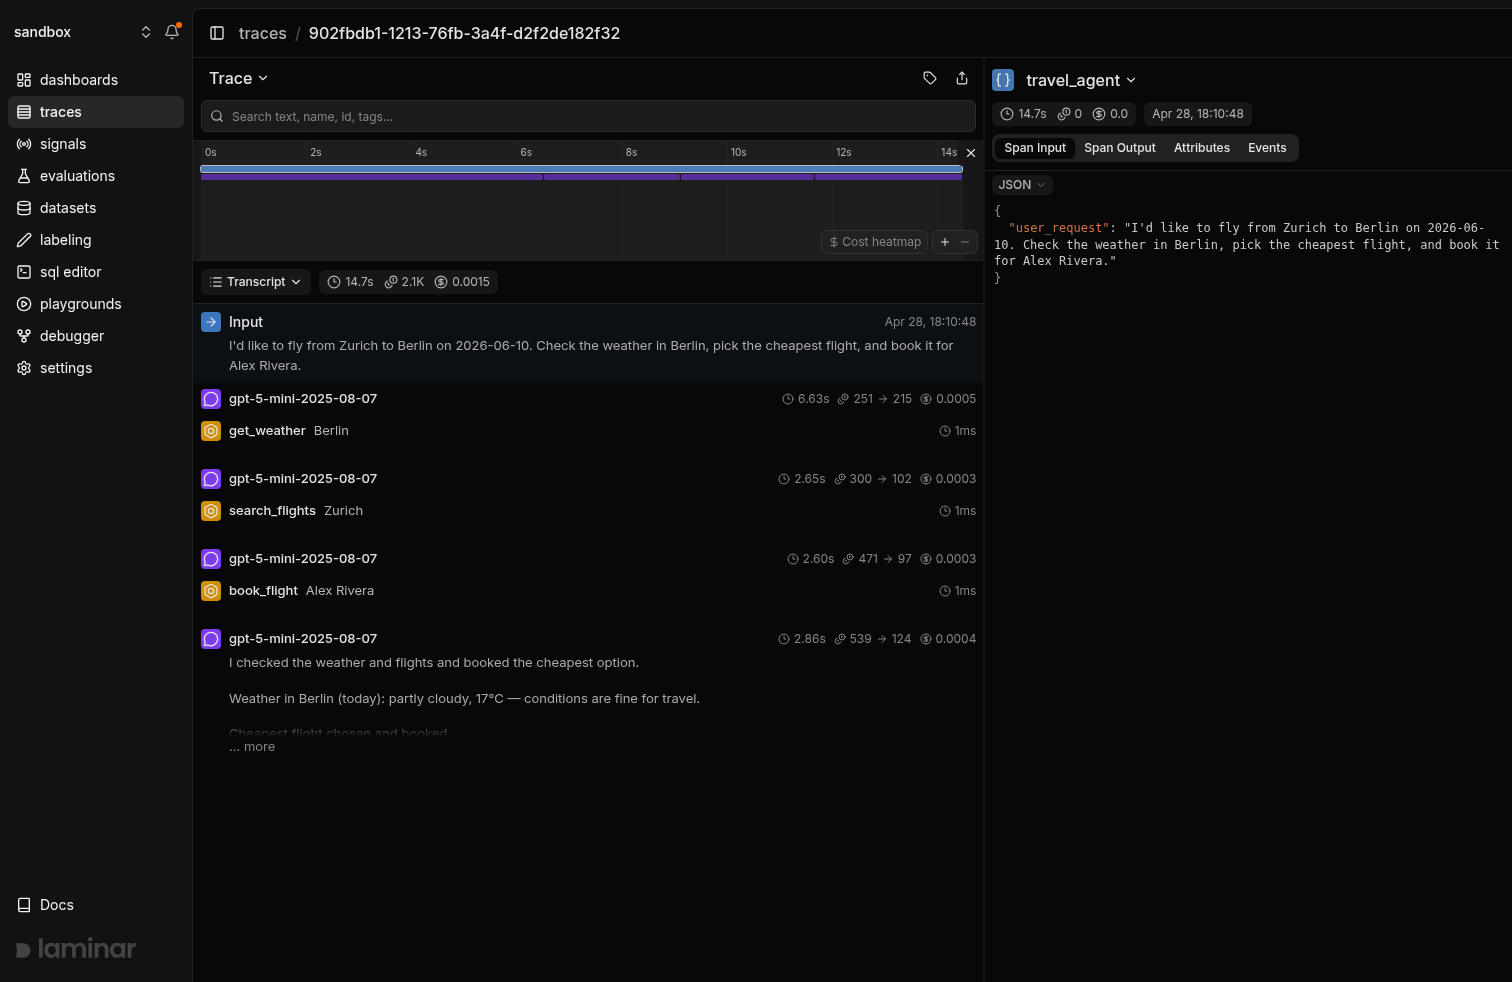Click the travel_agent bar in timeline
Screen dimensions: 1512x982
581,169
